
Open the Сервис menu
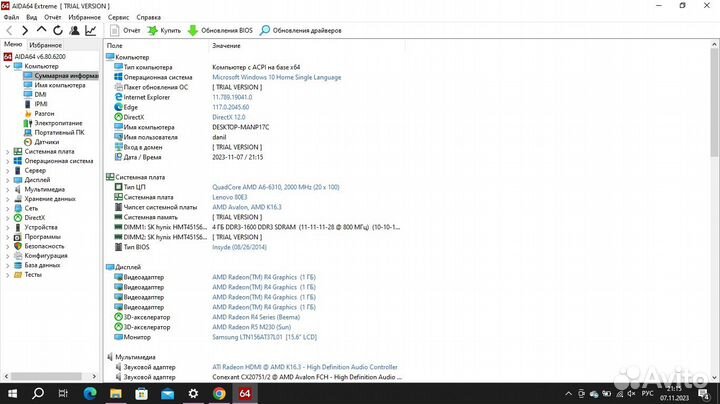tap(118, 17)
